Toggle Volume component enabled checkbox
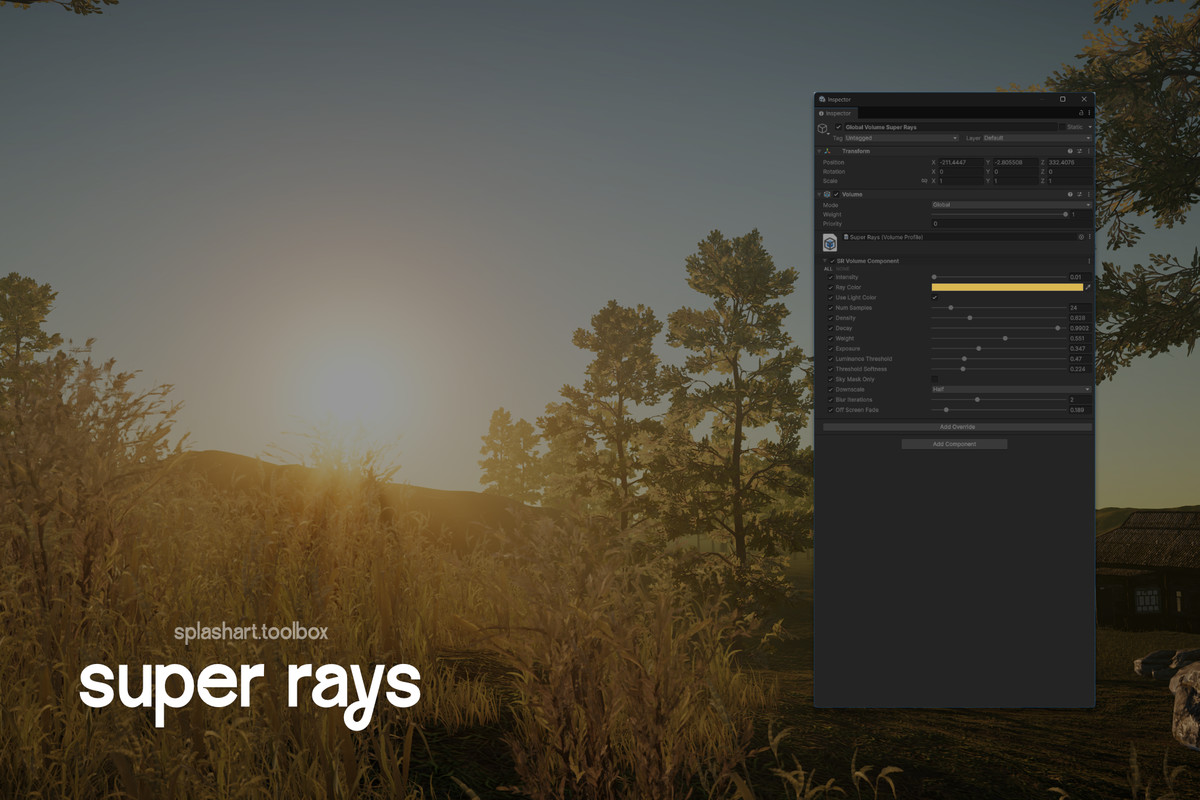The image size is (1200, 800). click(x=836, y=194)
